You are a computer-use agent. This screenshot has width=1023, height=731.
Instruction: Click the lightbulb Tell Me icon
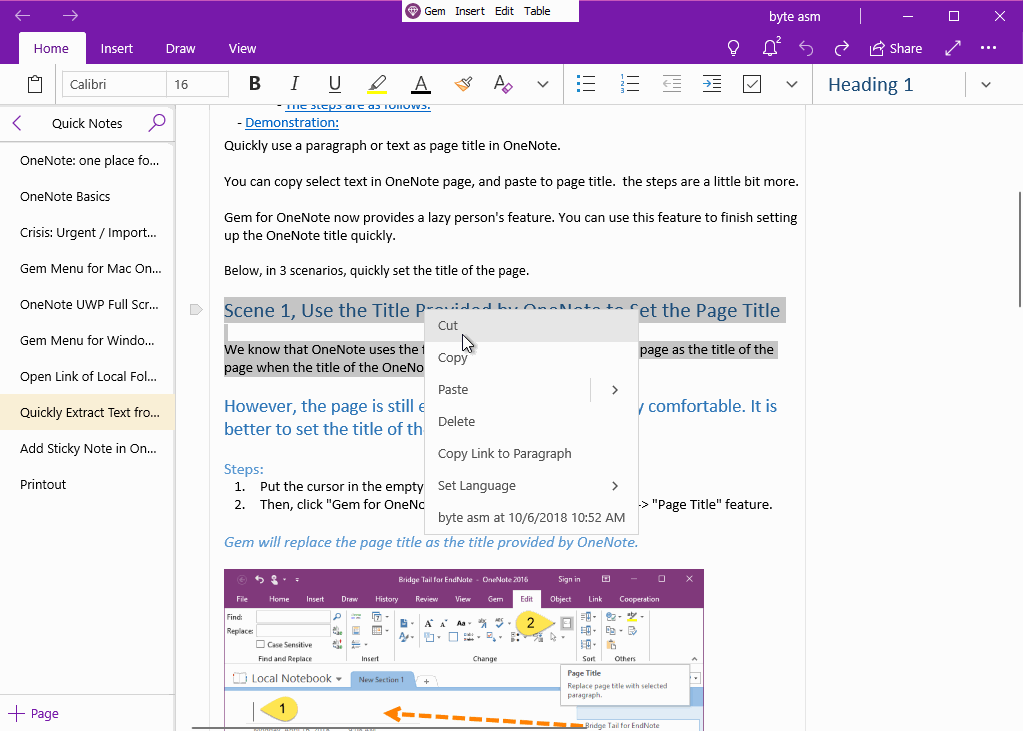(x=733, y=48)
